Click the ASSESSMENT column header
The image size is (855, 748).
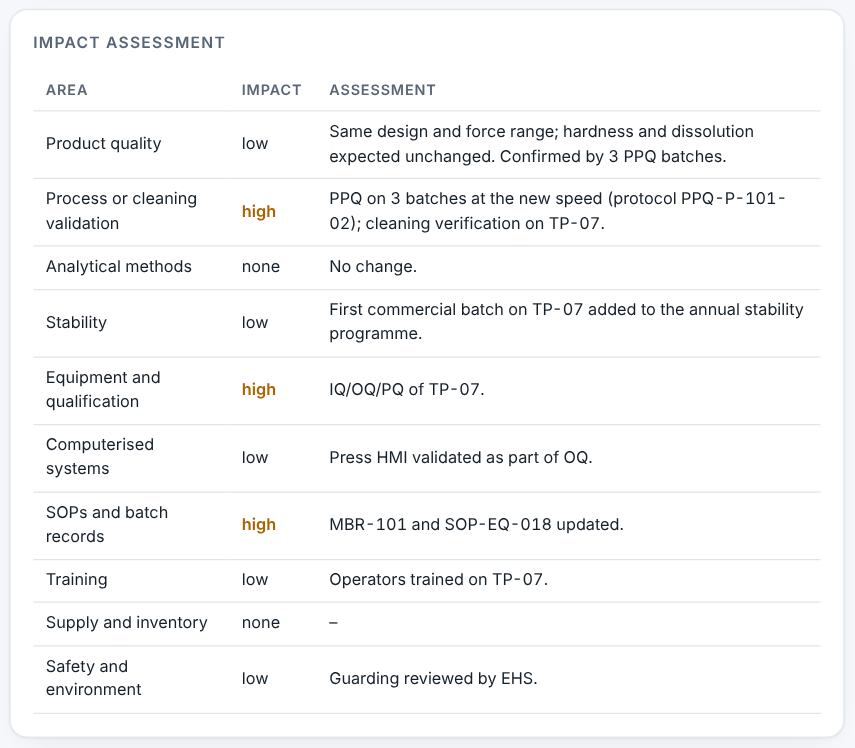click(x=382, y=90)
